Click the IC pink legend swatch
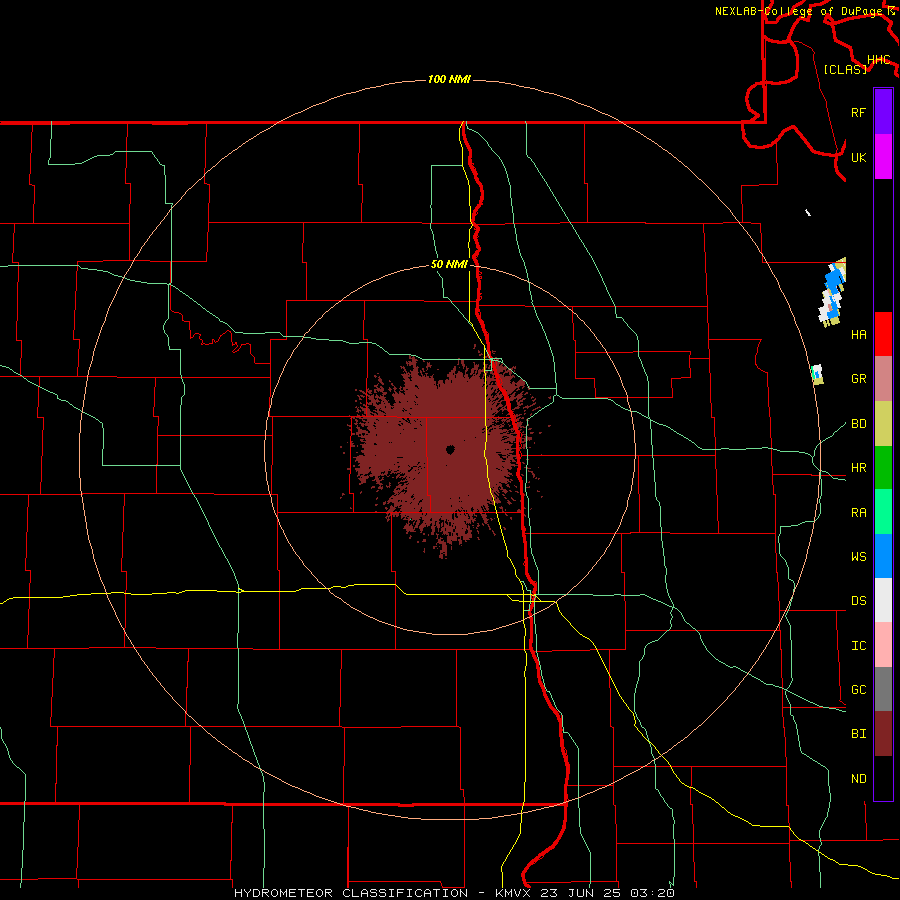The image size is (900, 900). pos(883,645)
